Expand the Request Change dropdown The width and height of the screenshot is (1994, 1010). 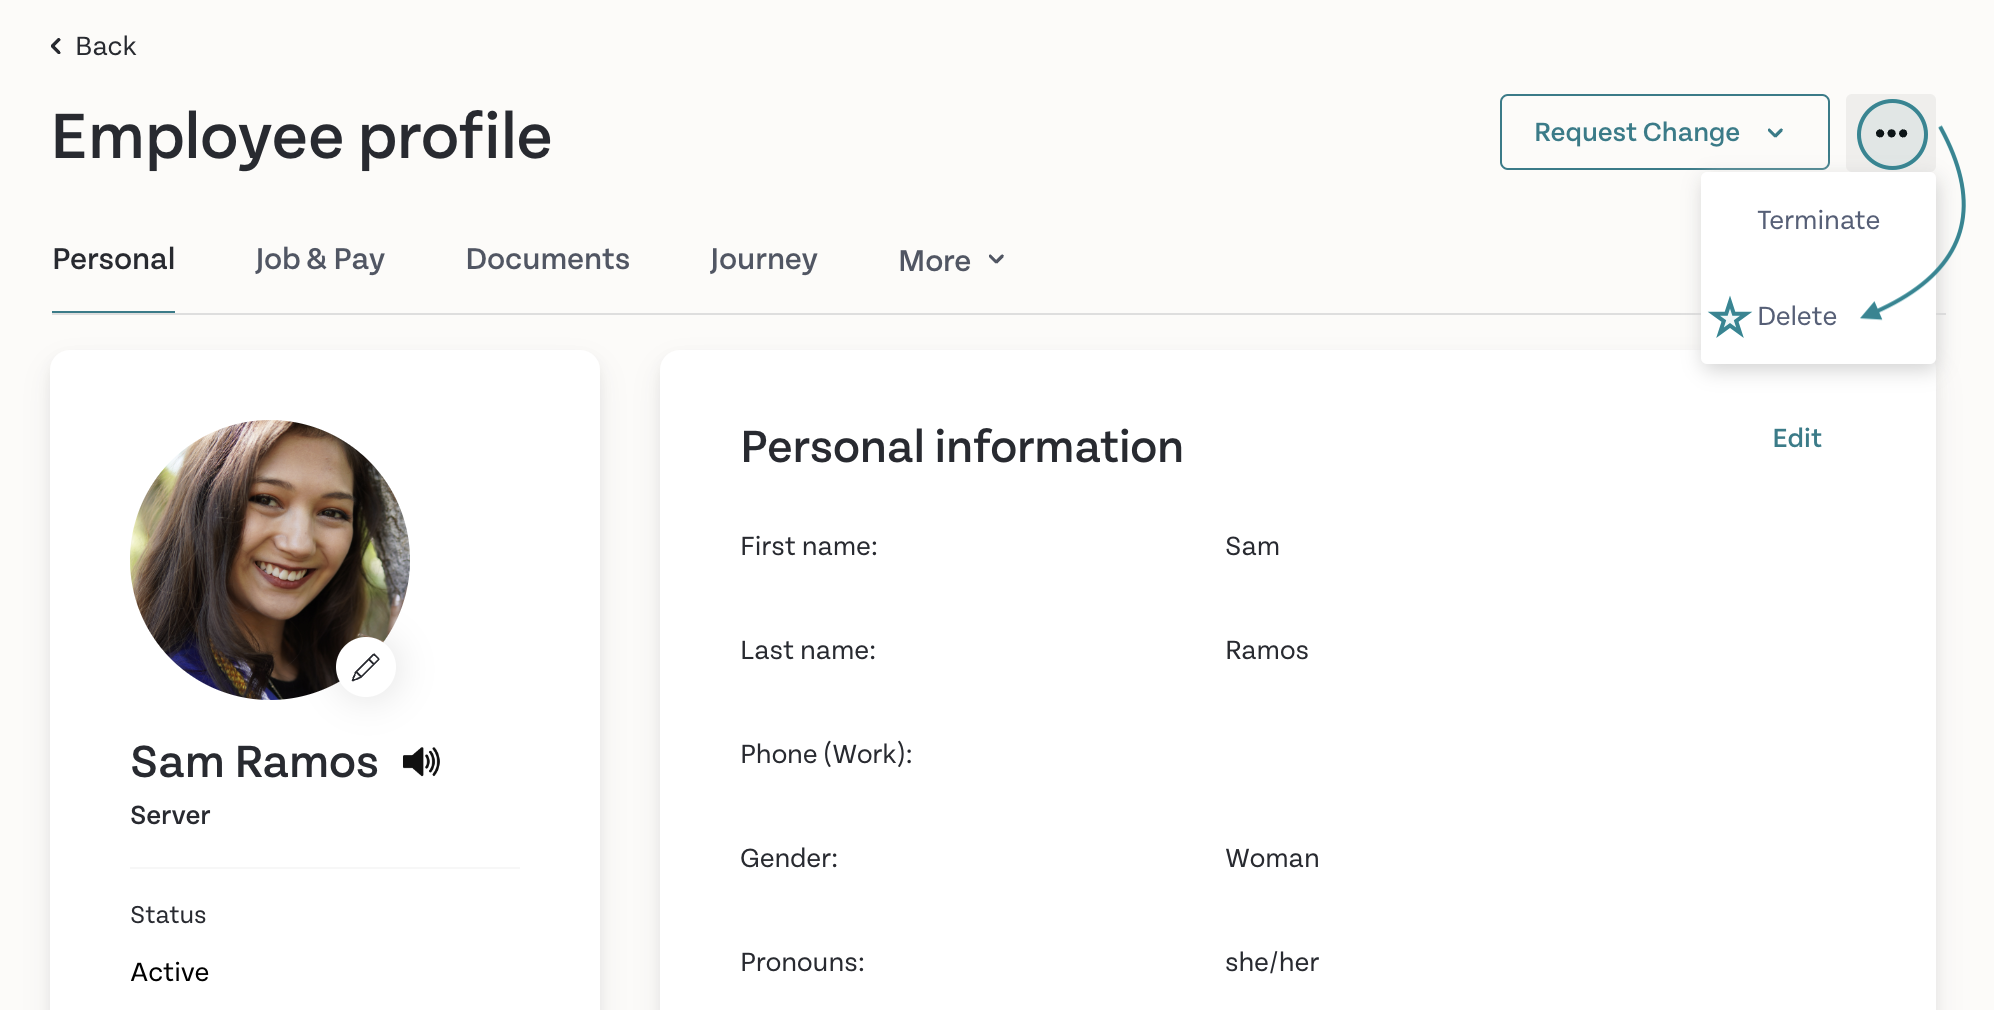(1664, 132)
